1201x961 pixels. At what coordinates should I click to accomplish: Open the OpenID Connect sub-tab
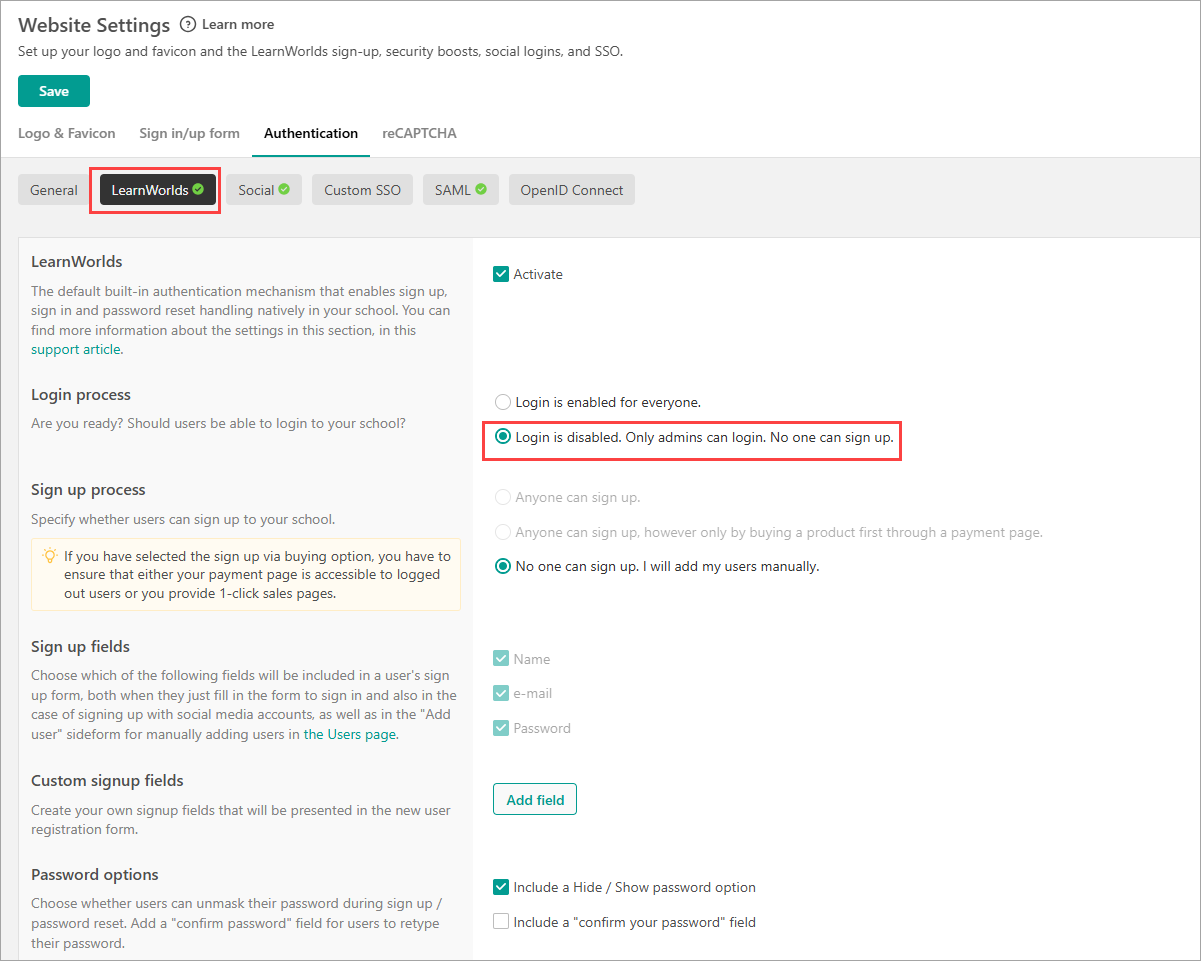tap(572, 190)
